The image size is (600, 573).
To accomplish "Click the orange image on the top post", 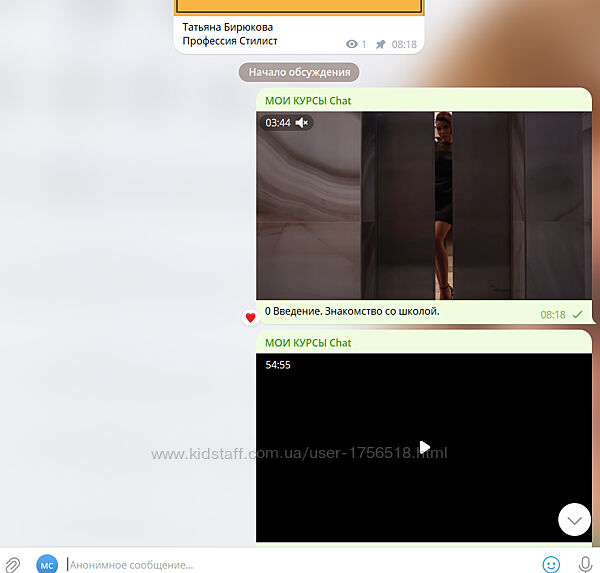I will 298,6.
